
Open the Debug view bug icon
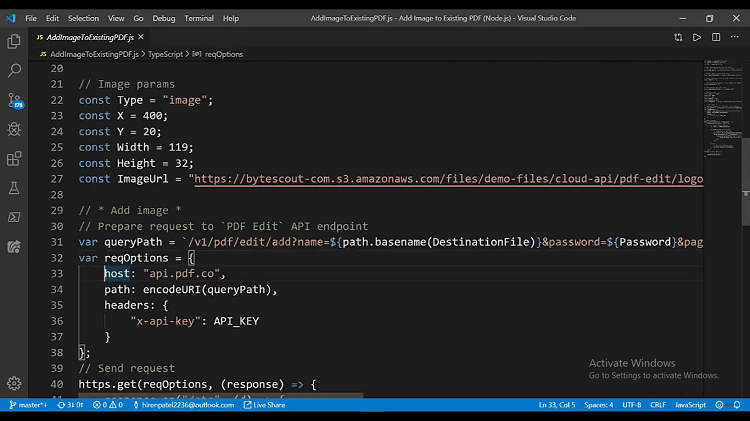(x=14, y=129)
